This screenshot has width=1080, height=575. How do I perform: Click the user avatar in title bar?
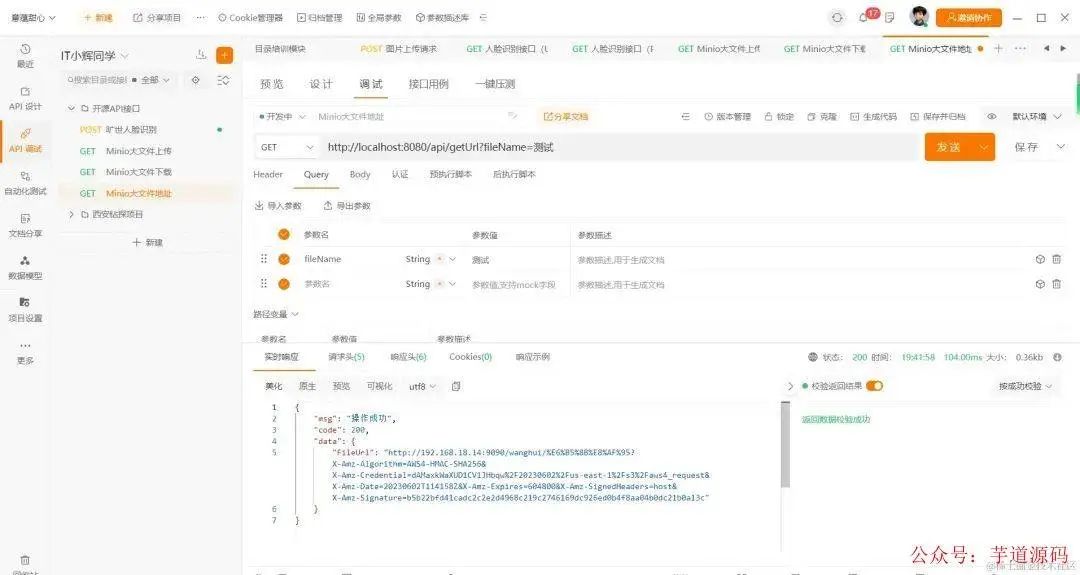pyautogui.click(x=919, y=17)
